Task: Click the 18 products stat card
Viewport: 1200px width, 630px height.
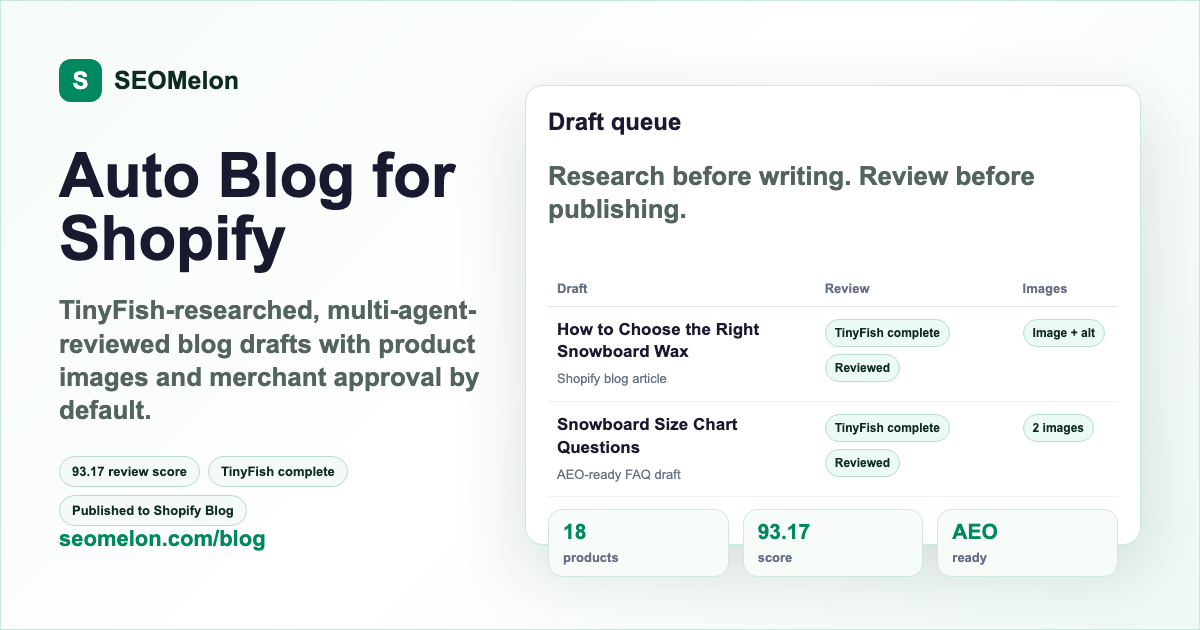Action: click(x=639, y=543)
